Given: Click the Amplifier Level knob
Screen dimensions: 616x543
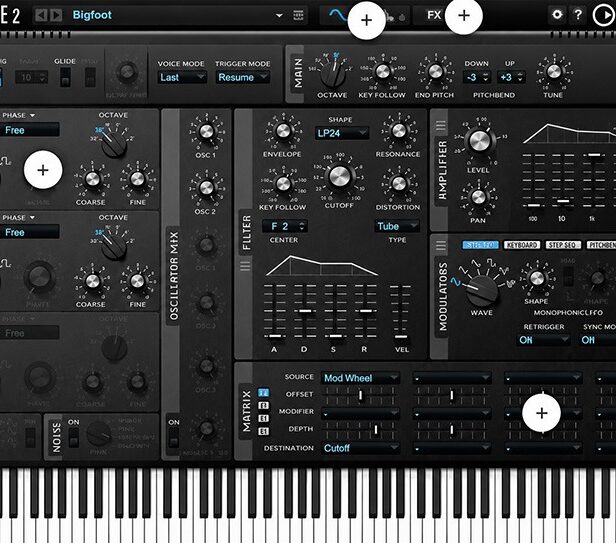Looking at the screenshot, I should point(479,141).
